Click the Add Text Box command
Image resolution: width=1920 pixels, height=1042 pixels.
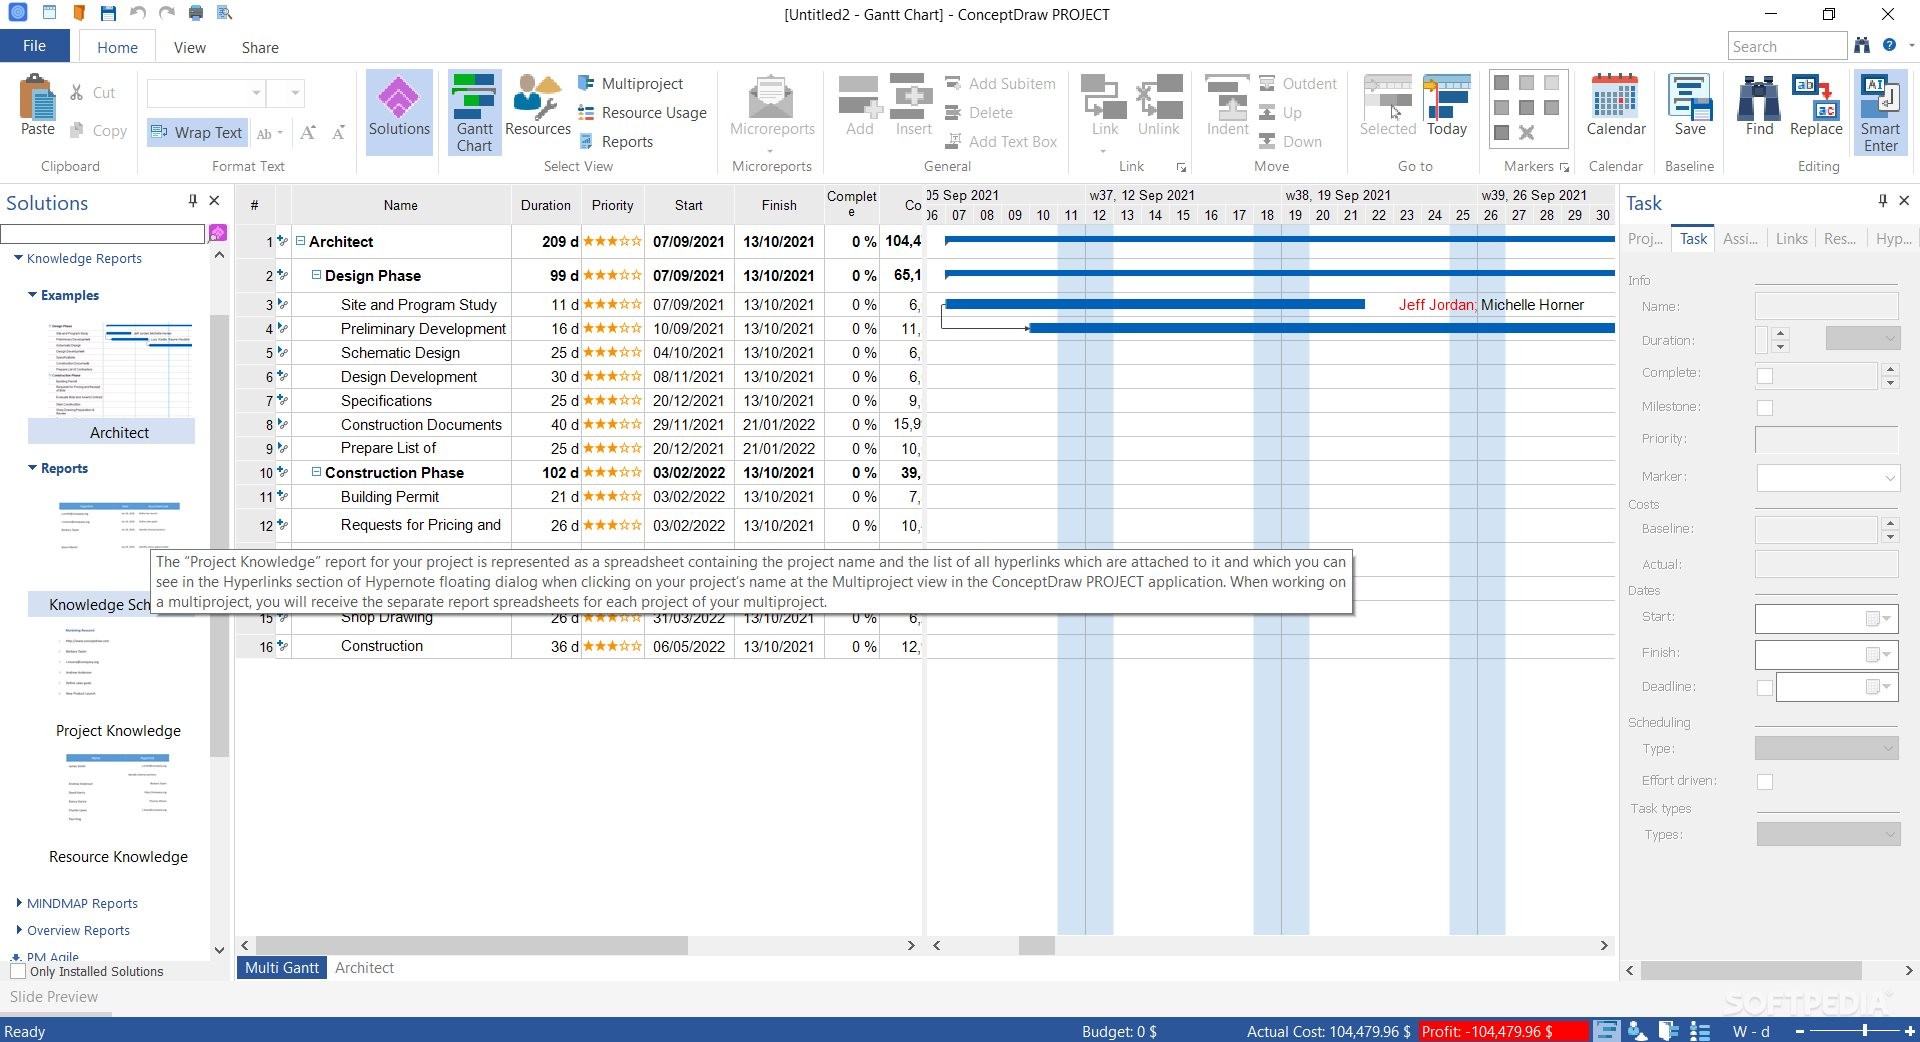click(x=1002, y=142)
